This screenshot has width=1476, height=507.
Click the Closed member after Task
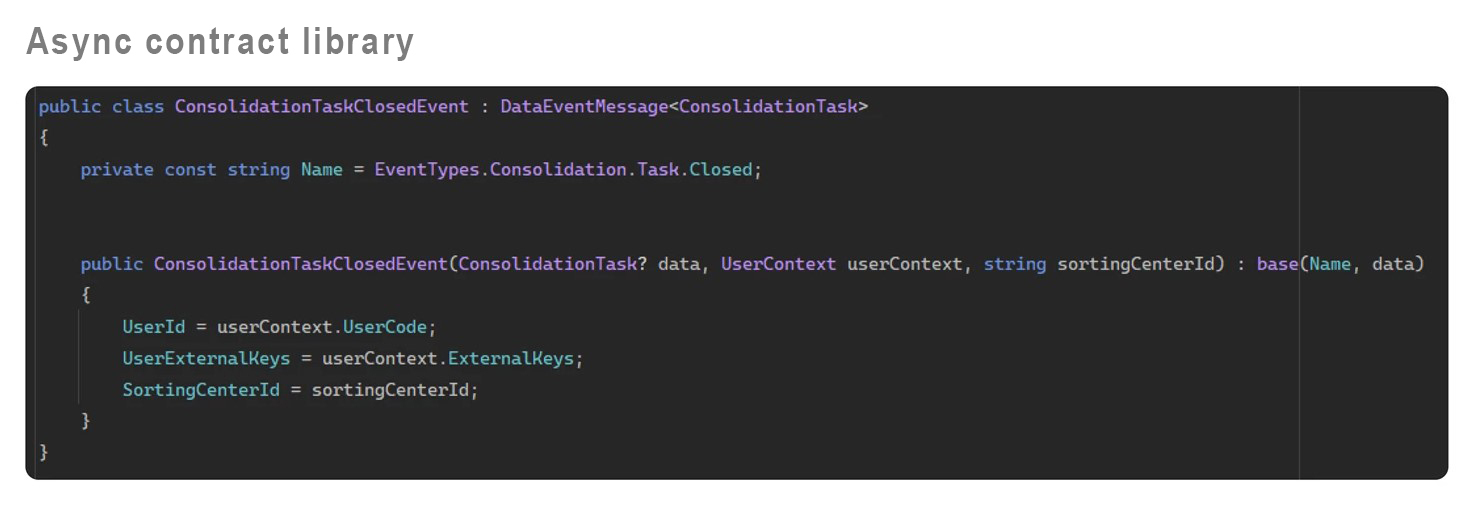tap(720, 170)
